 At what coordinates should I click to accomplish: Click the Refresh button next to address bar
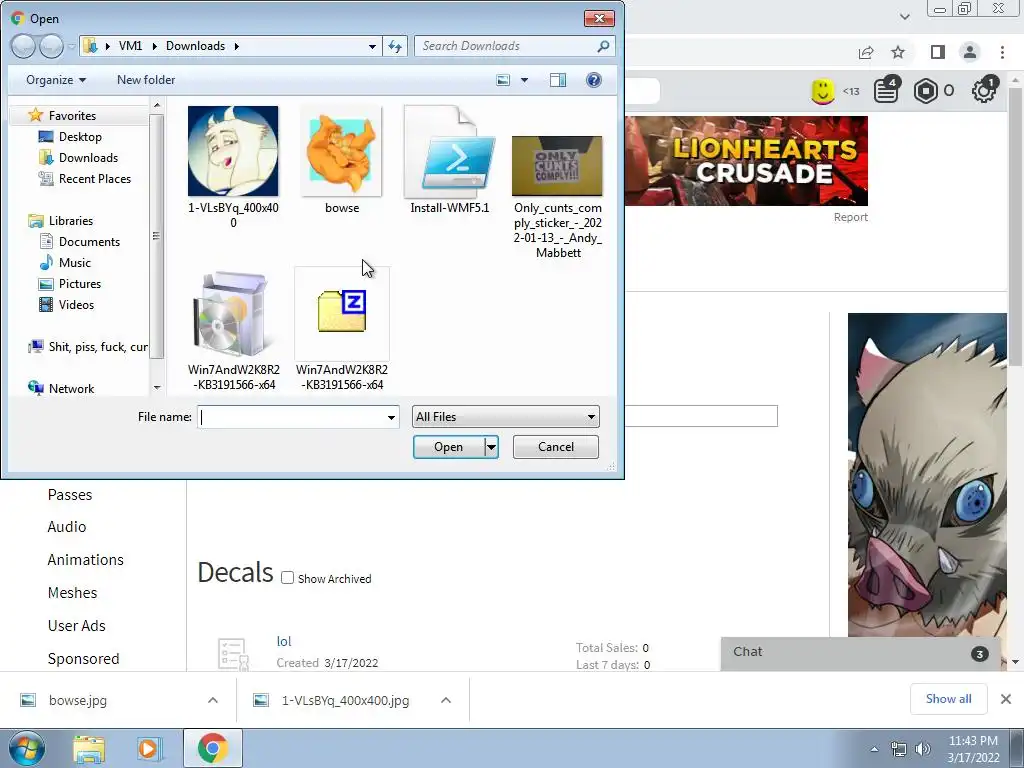tap(396, 46)
